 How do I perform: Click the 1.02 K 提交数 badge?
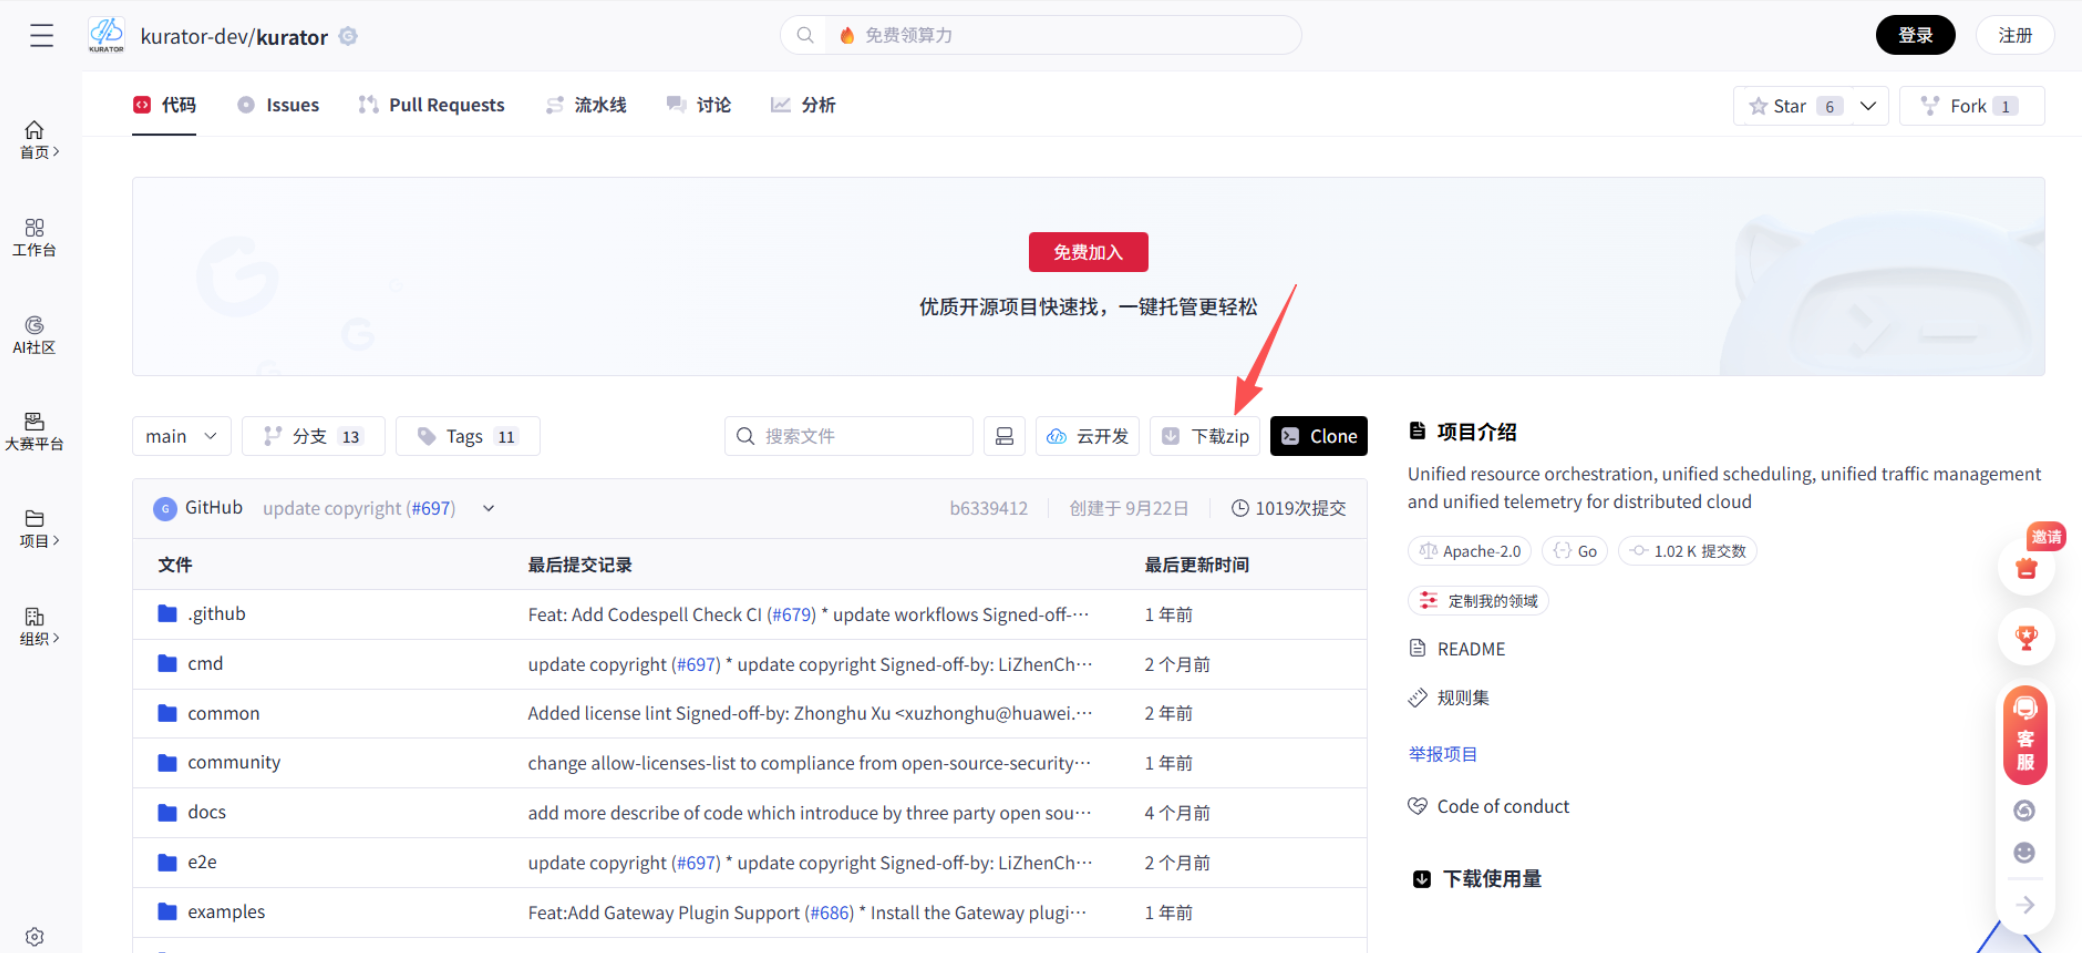pos(1687,551)
